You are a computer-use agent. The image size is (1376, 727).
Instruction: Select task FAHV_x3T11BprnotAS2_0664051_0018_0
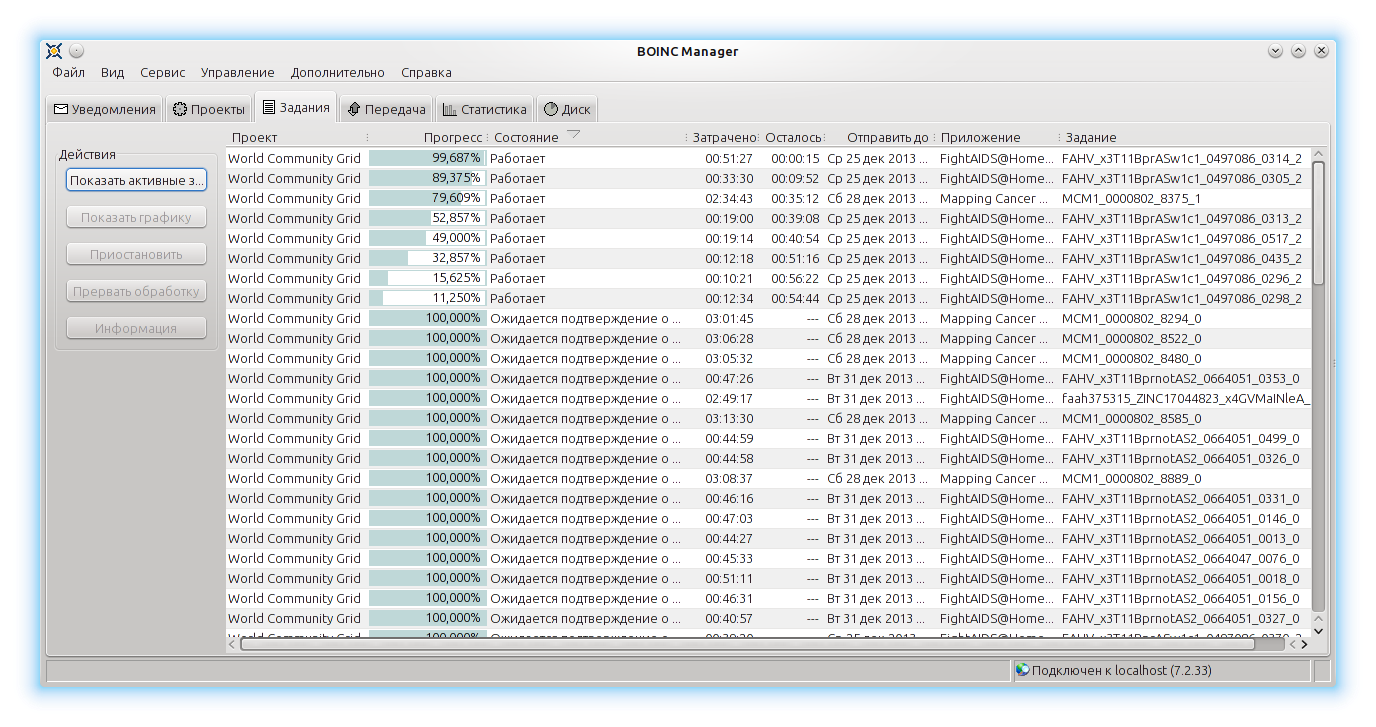click(1180, 578)
